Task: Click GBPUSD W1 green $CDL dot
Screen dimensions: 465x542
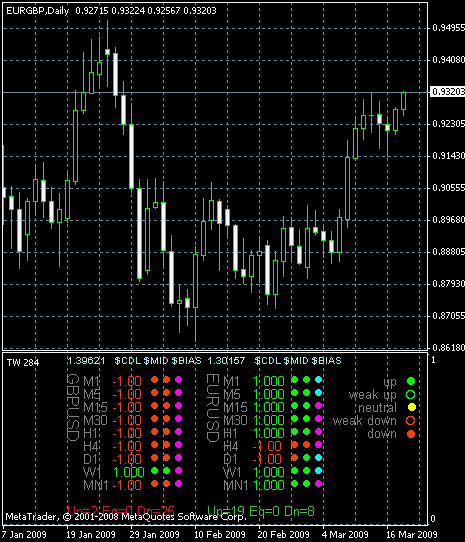Action: pyautogui.click(x=155, y=470)
